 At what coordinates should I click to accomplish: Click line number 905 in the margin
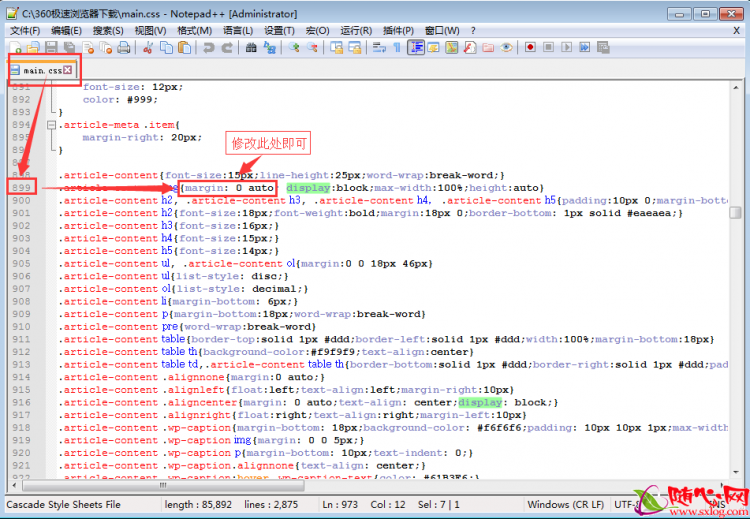tap(22, 264)
